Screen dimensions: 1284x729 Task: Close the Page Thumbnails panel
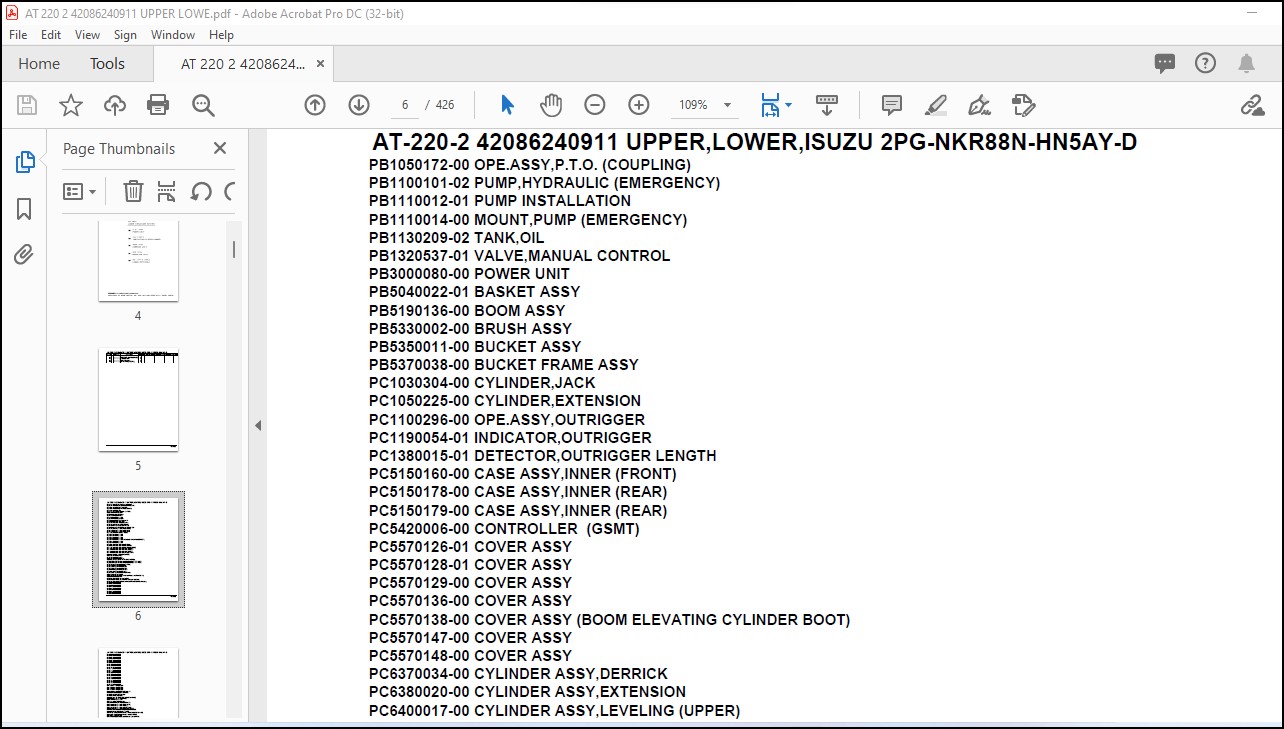pos(220,148)
